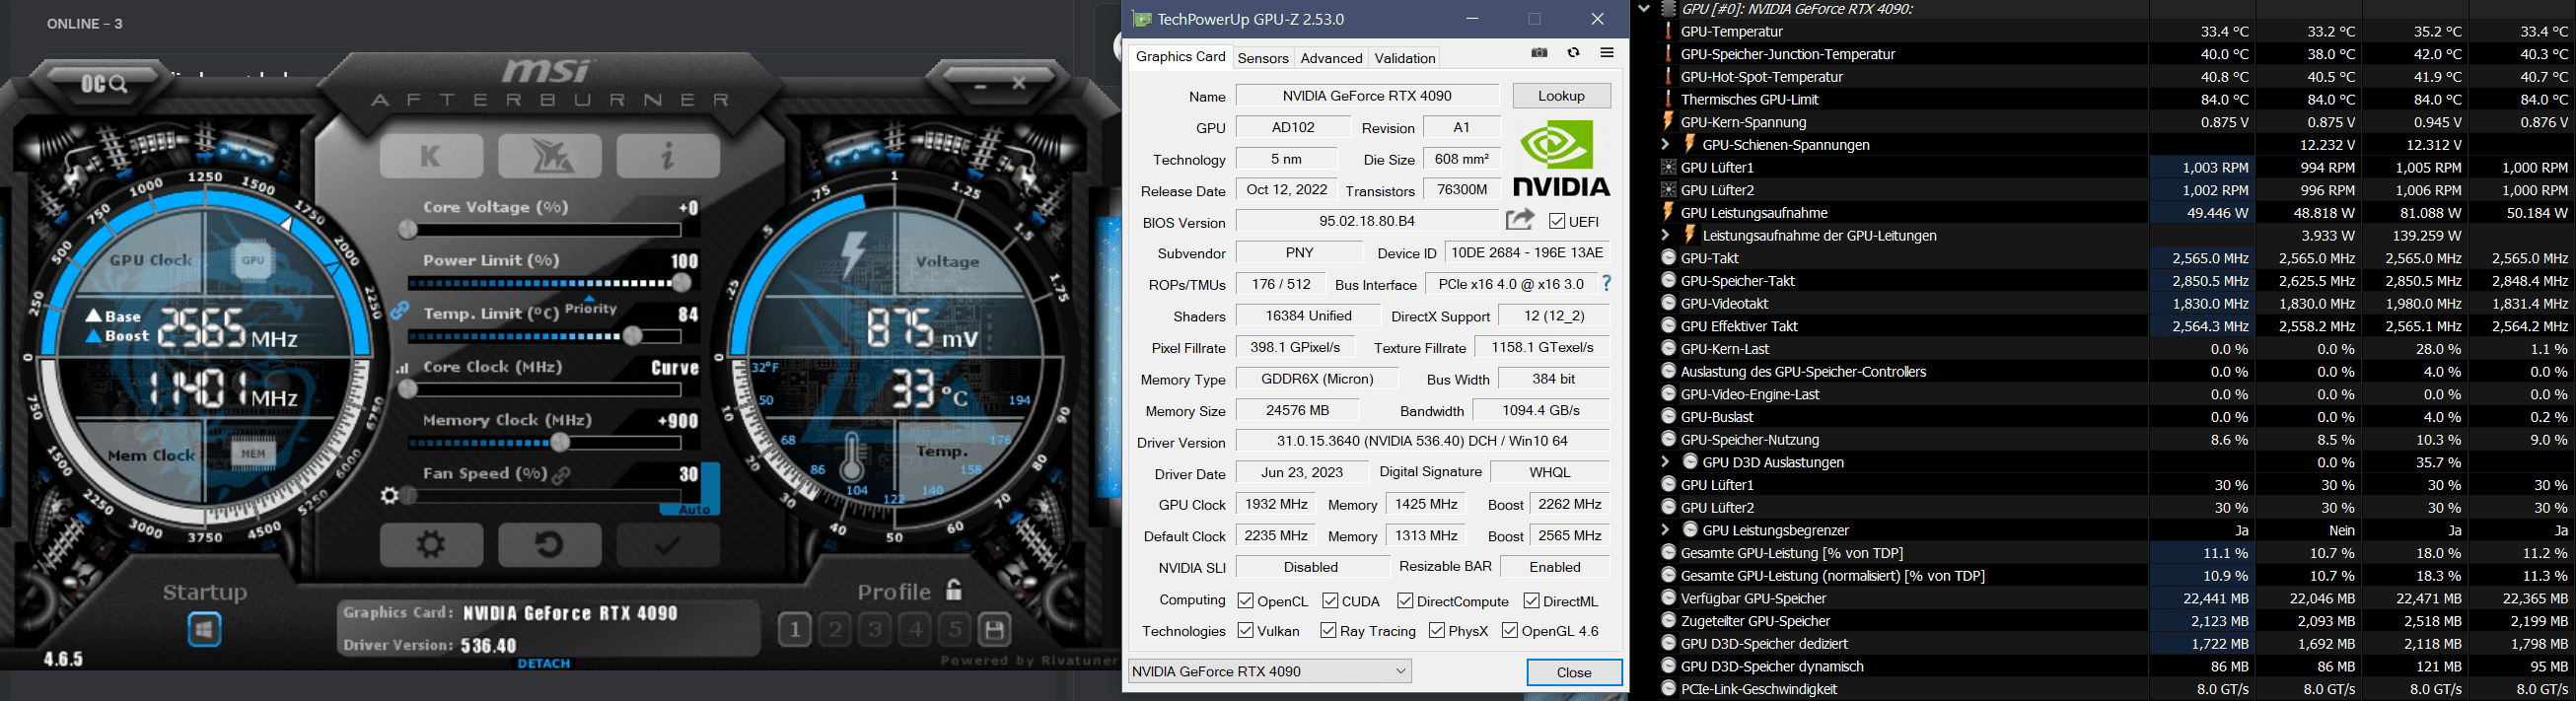The image size is (2576, 701).
Task: Collapse GPU [#0] NVIDIA GeForce RTX 4090 group
Action: 1643,9
